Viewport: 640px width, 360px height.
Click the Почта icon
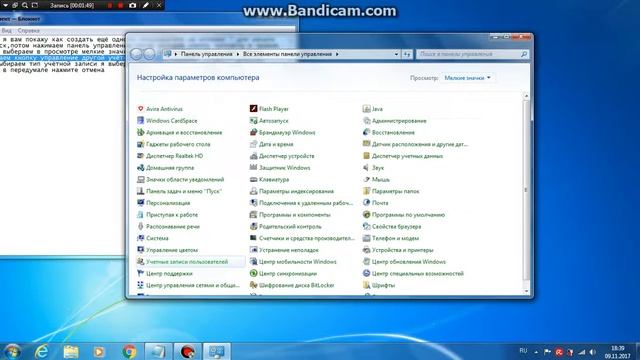(x=367, y=203)
